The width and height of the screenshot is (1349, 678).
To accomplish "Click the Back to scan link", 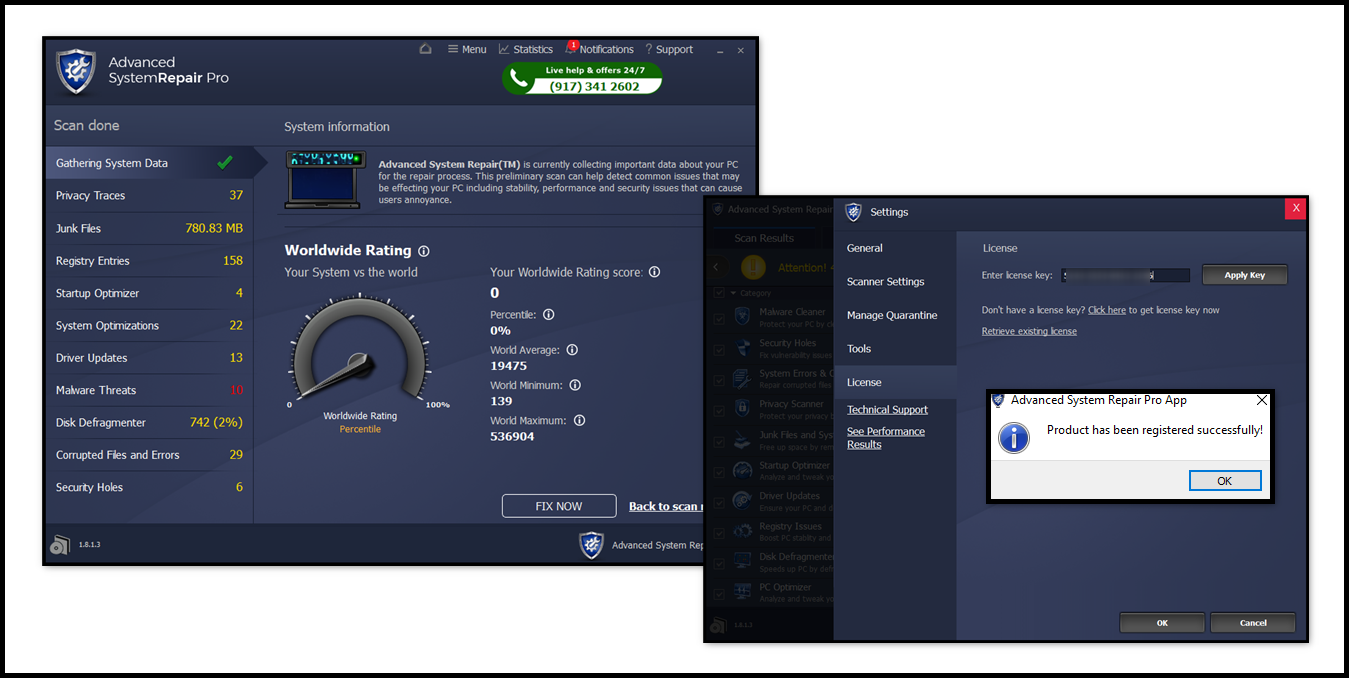I will click(x=665, y=506).
